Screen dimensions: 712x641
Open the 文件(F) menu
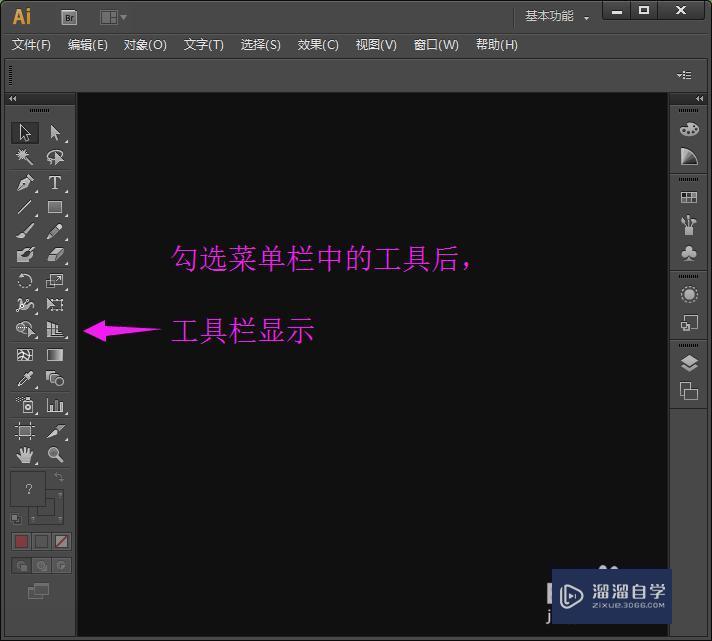[x=31, y=44]
